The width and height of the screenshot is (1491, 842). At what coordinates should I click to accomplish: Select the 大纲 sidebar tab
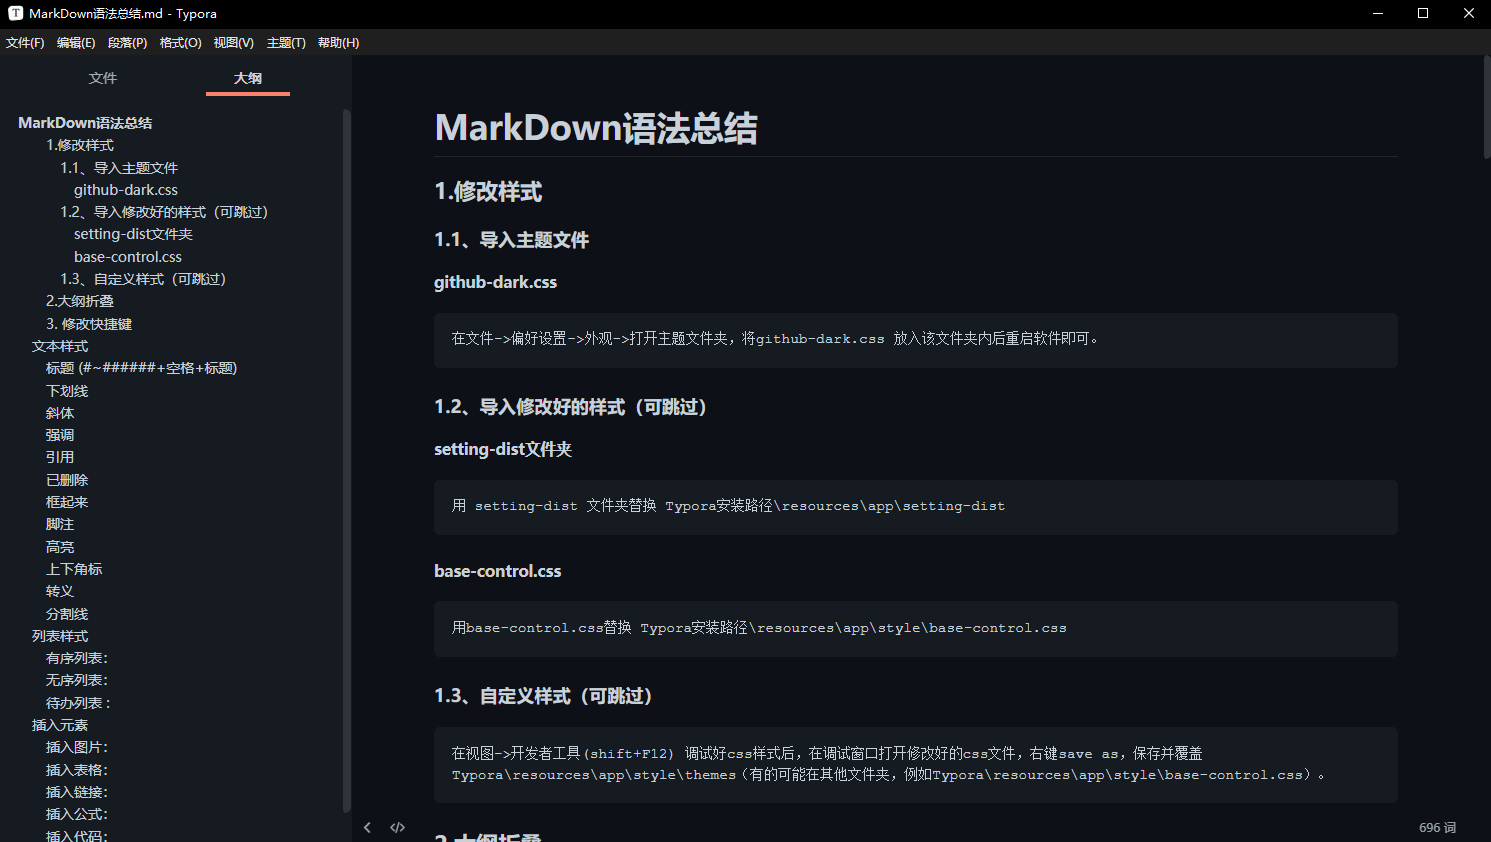247,78
